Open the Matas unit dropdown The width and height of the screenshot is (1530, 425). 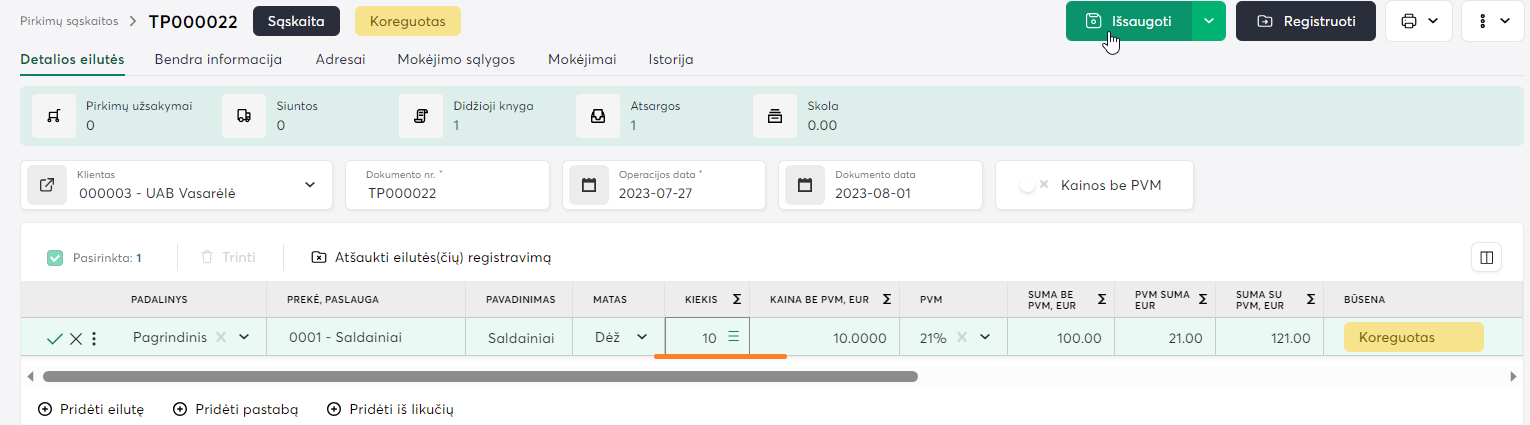pyautogui.click(x=642, y=338)
